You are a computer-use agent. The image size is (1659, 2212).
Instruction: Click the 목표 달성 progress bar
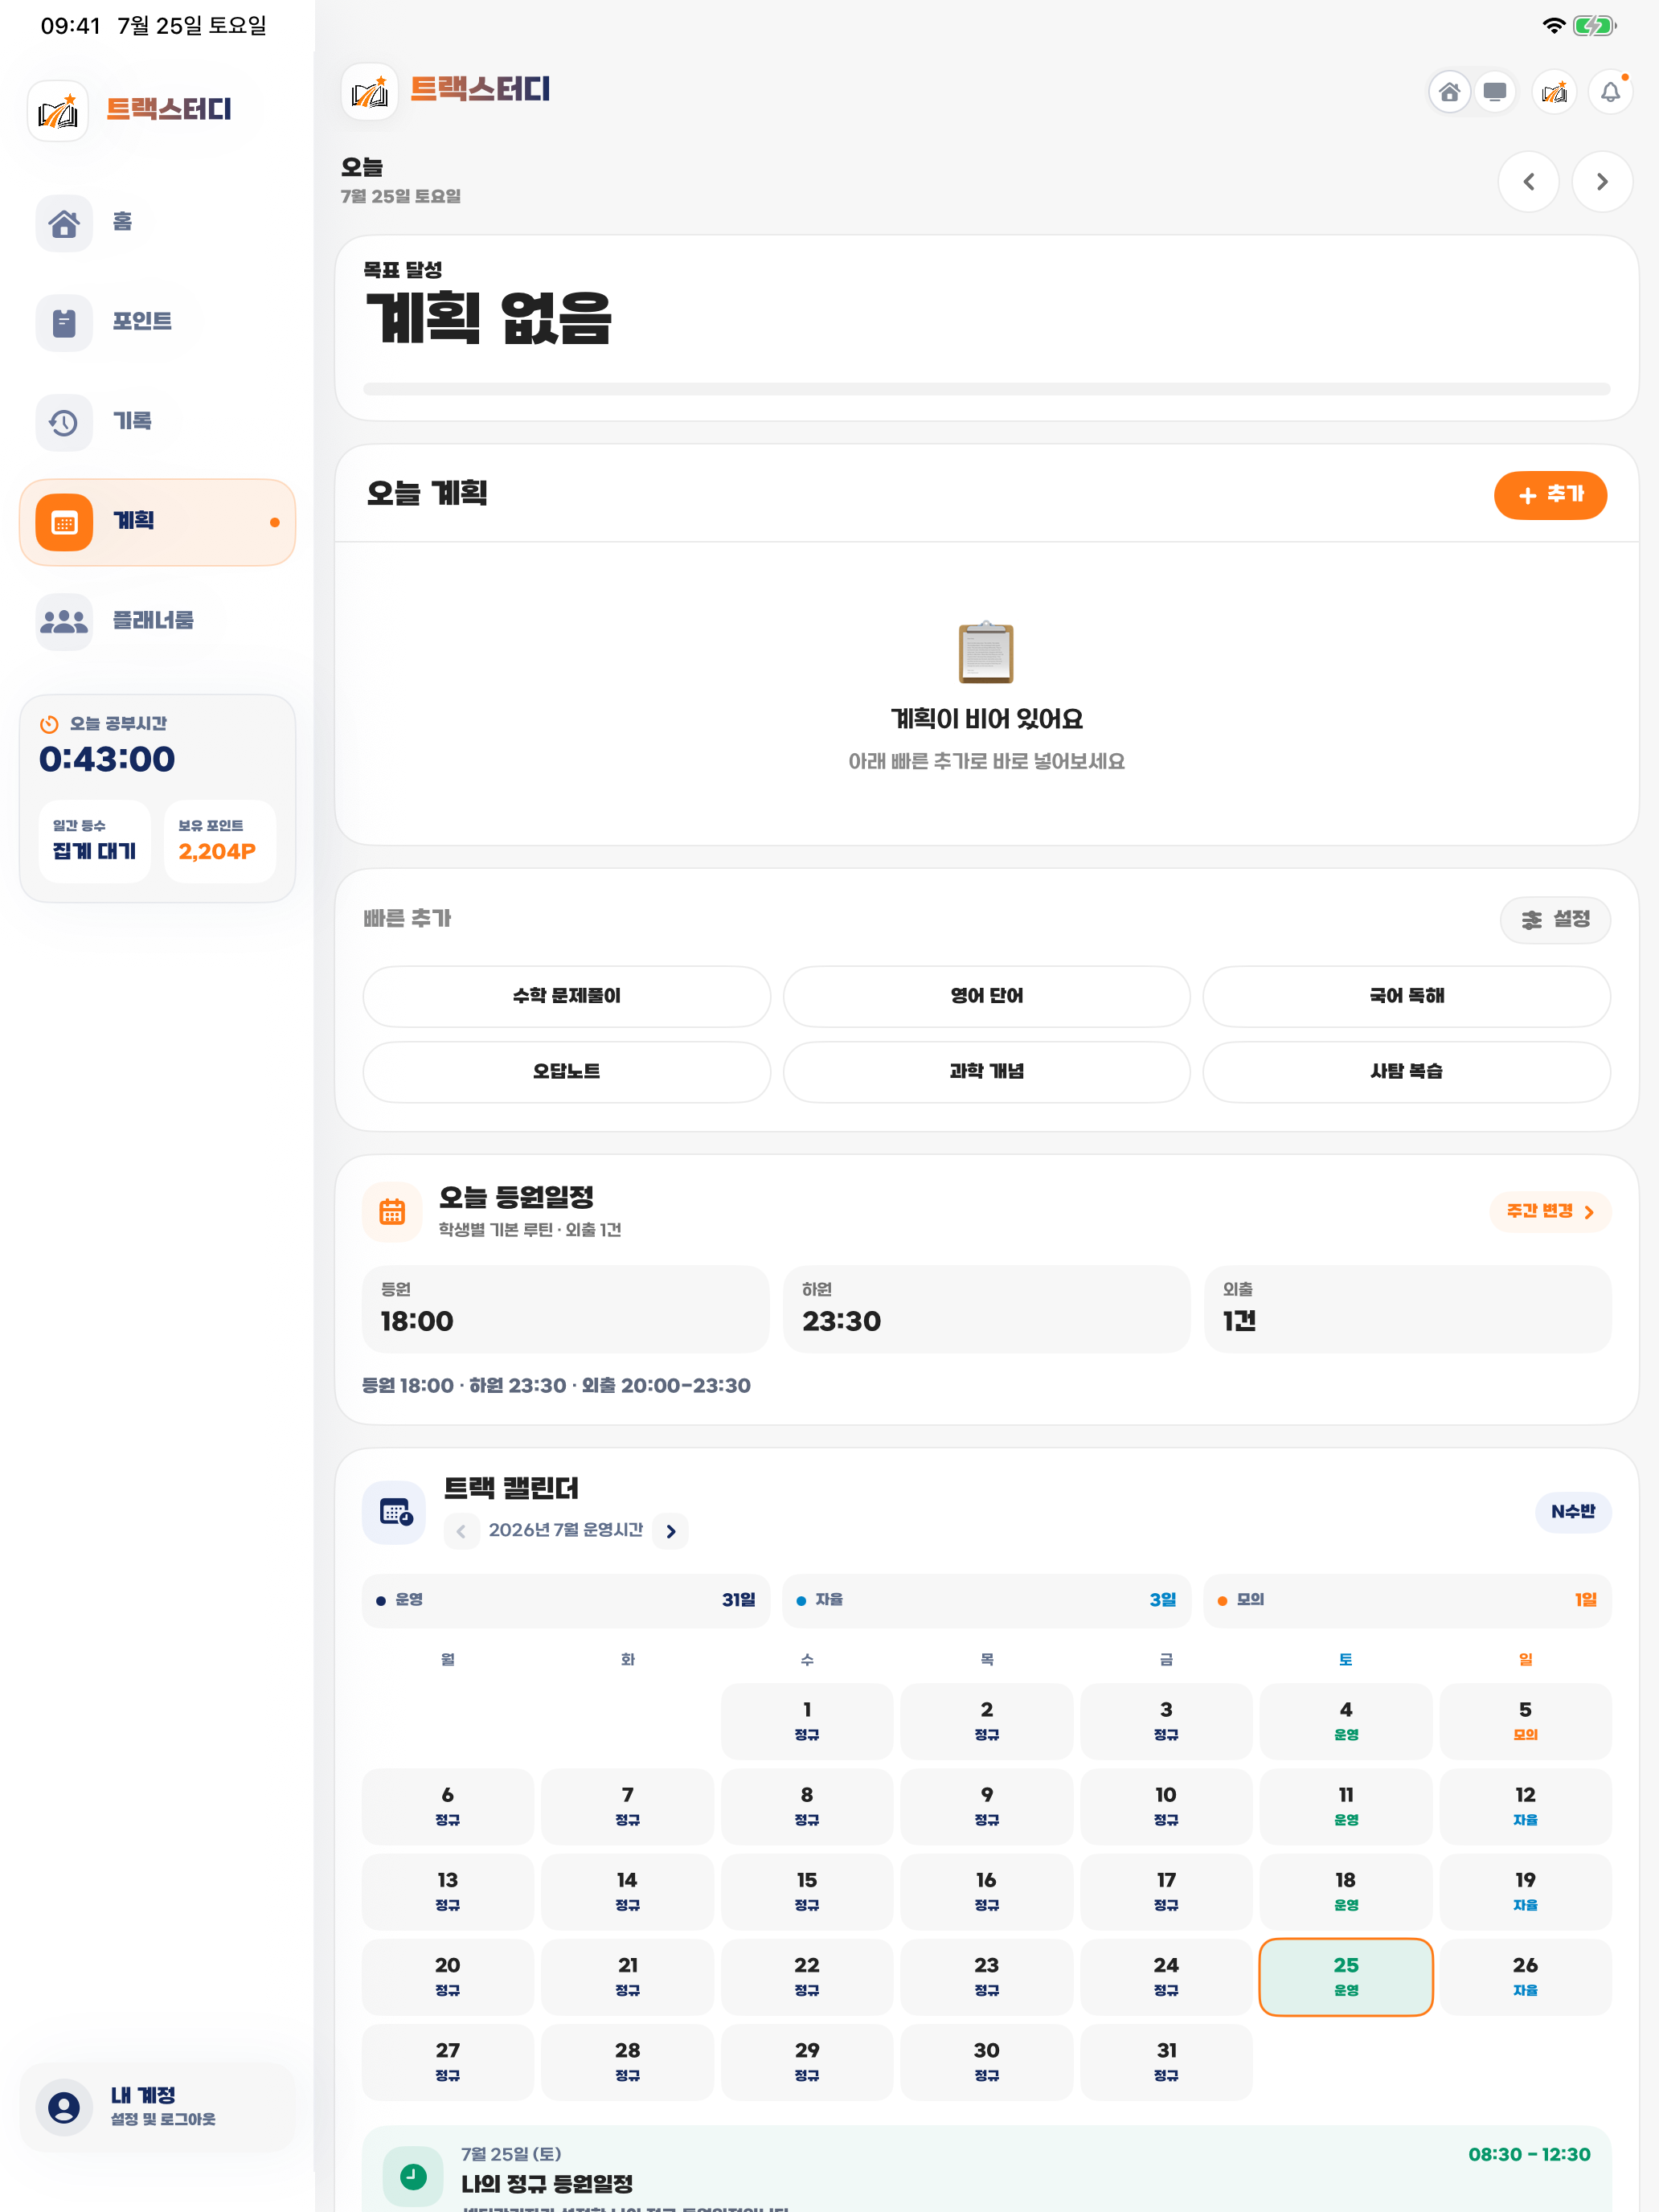(986, 389)
